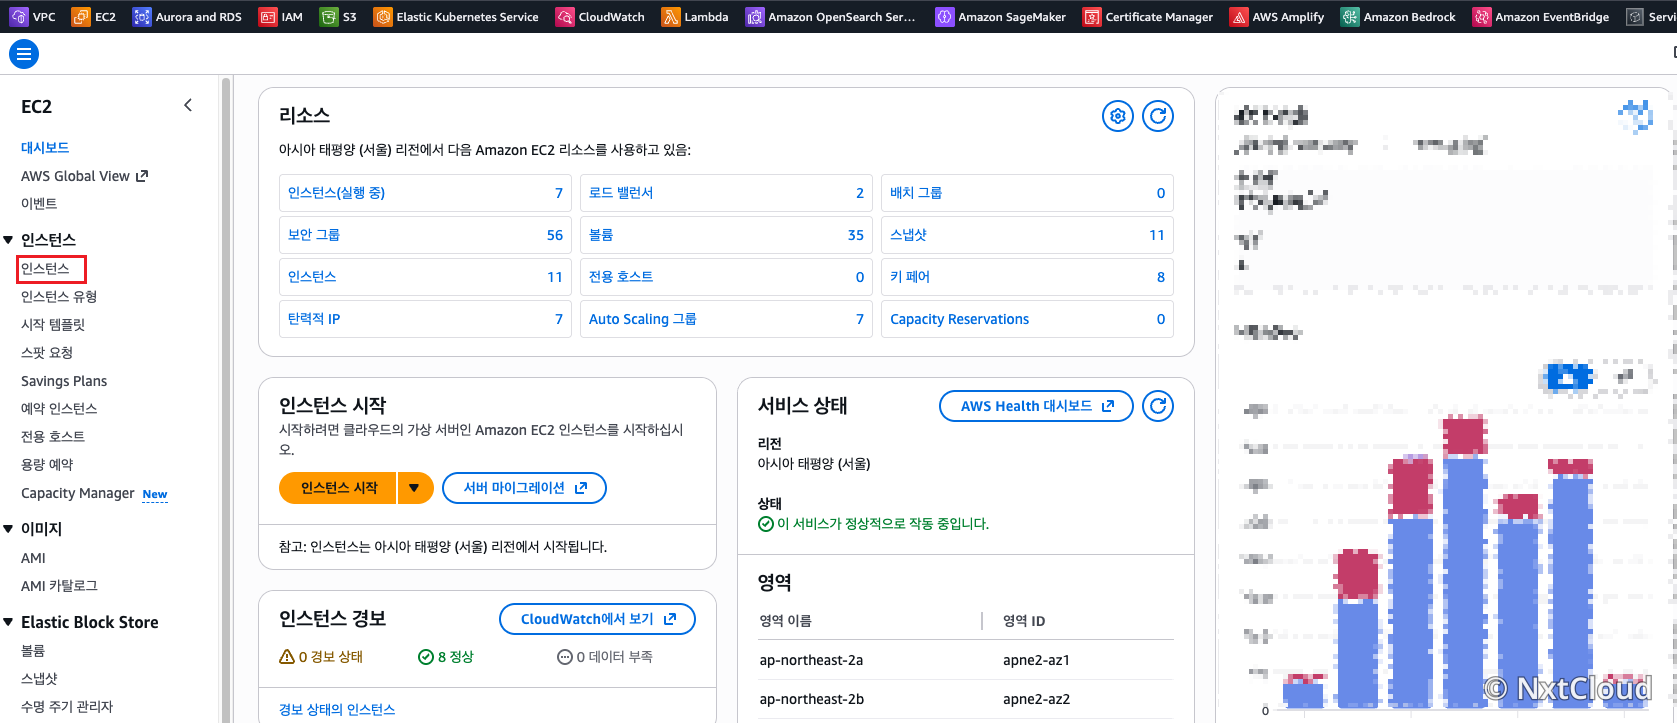Open Savings Plans in the sidebar

[64, 381]
